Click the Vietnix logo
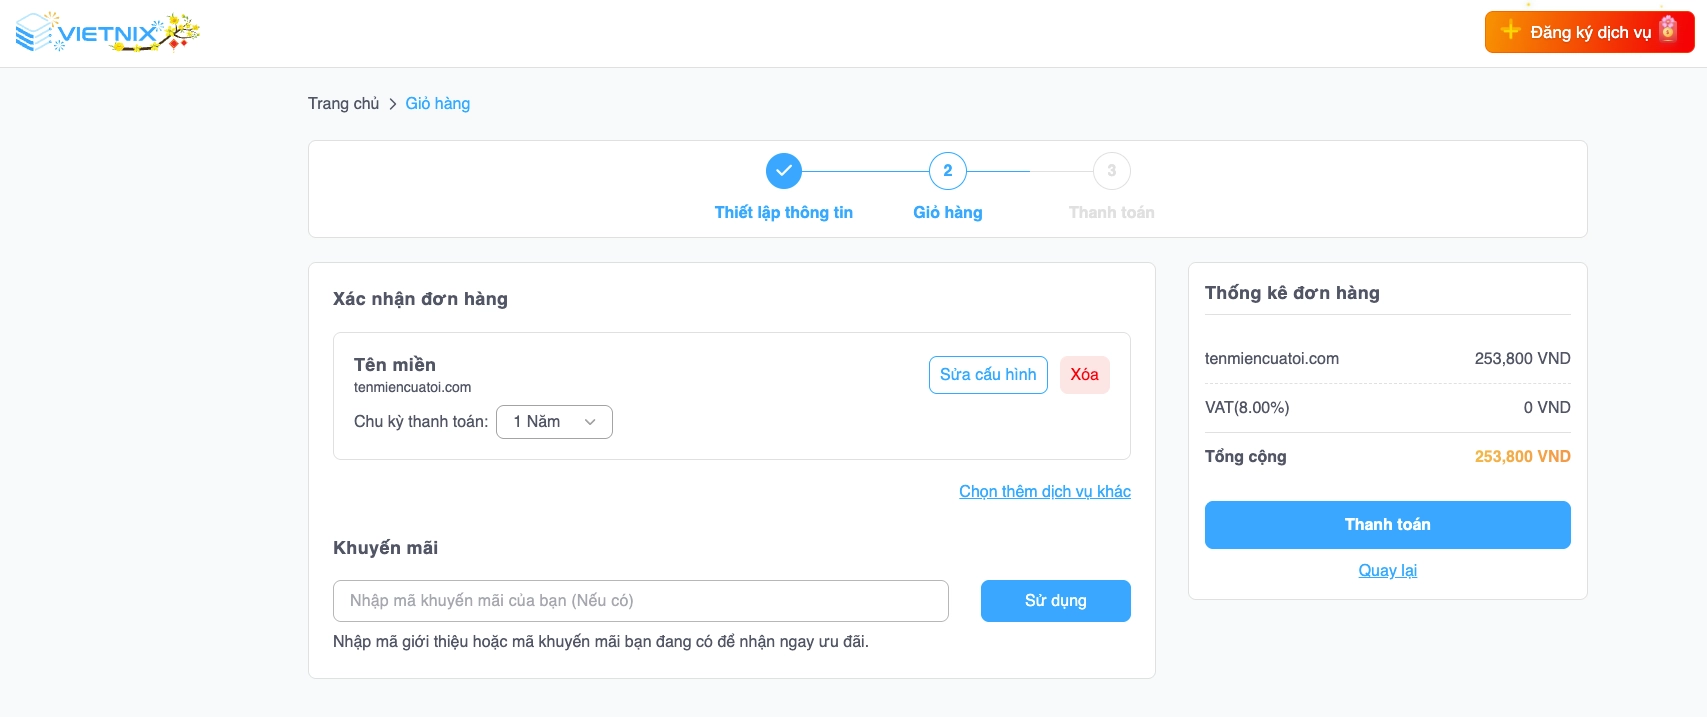Screen dimensions: 1707x717 click(107, 33)
